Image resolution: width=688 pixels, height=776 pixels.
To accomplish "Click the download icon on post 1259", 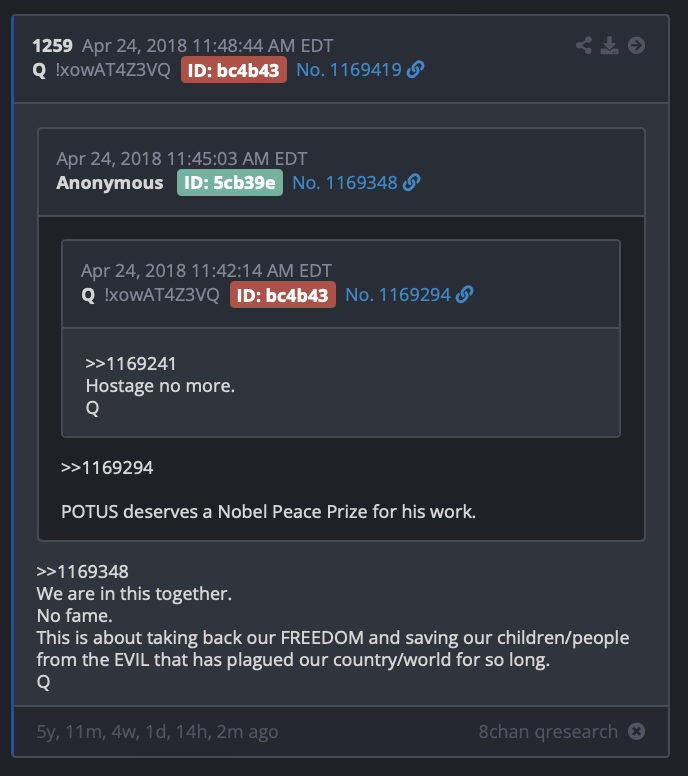I will pos(609,46).
